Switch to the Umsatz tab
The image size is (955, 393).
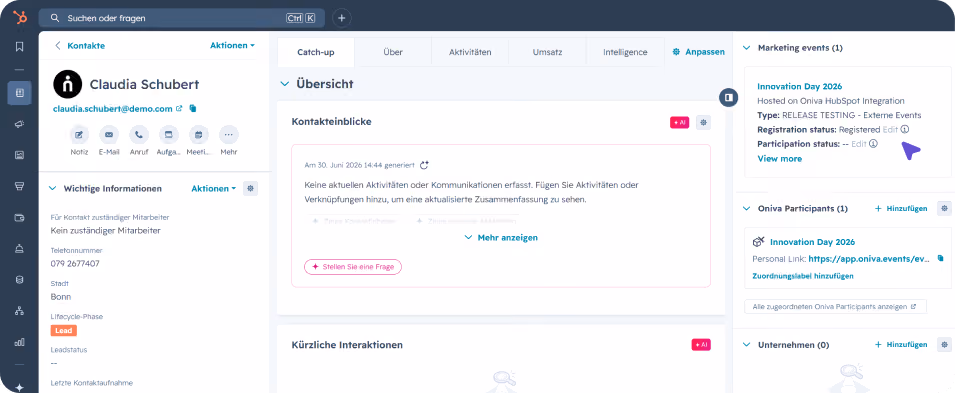547,52
